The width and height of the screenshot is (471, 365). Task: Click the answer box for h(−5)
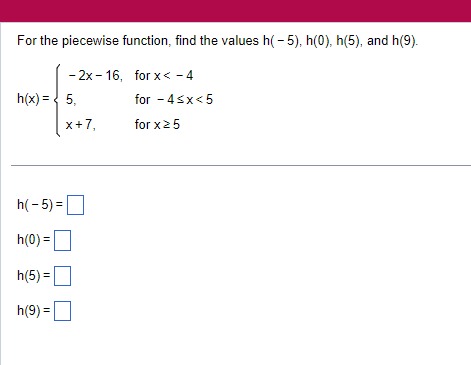pos(75,205)
